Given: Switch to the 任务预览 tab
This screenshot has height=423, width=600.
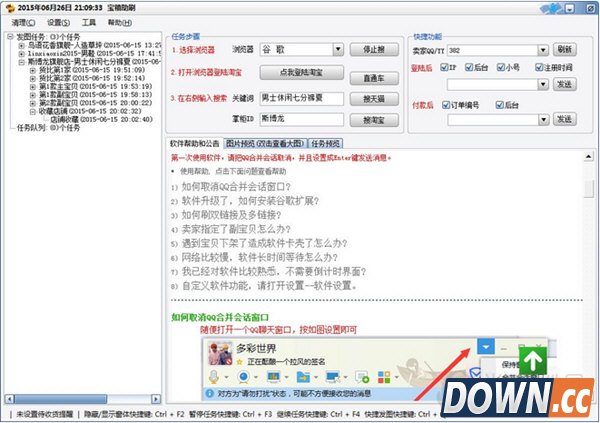Looking at the screenshot, I should point(325,144).
